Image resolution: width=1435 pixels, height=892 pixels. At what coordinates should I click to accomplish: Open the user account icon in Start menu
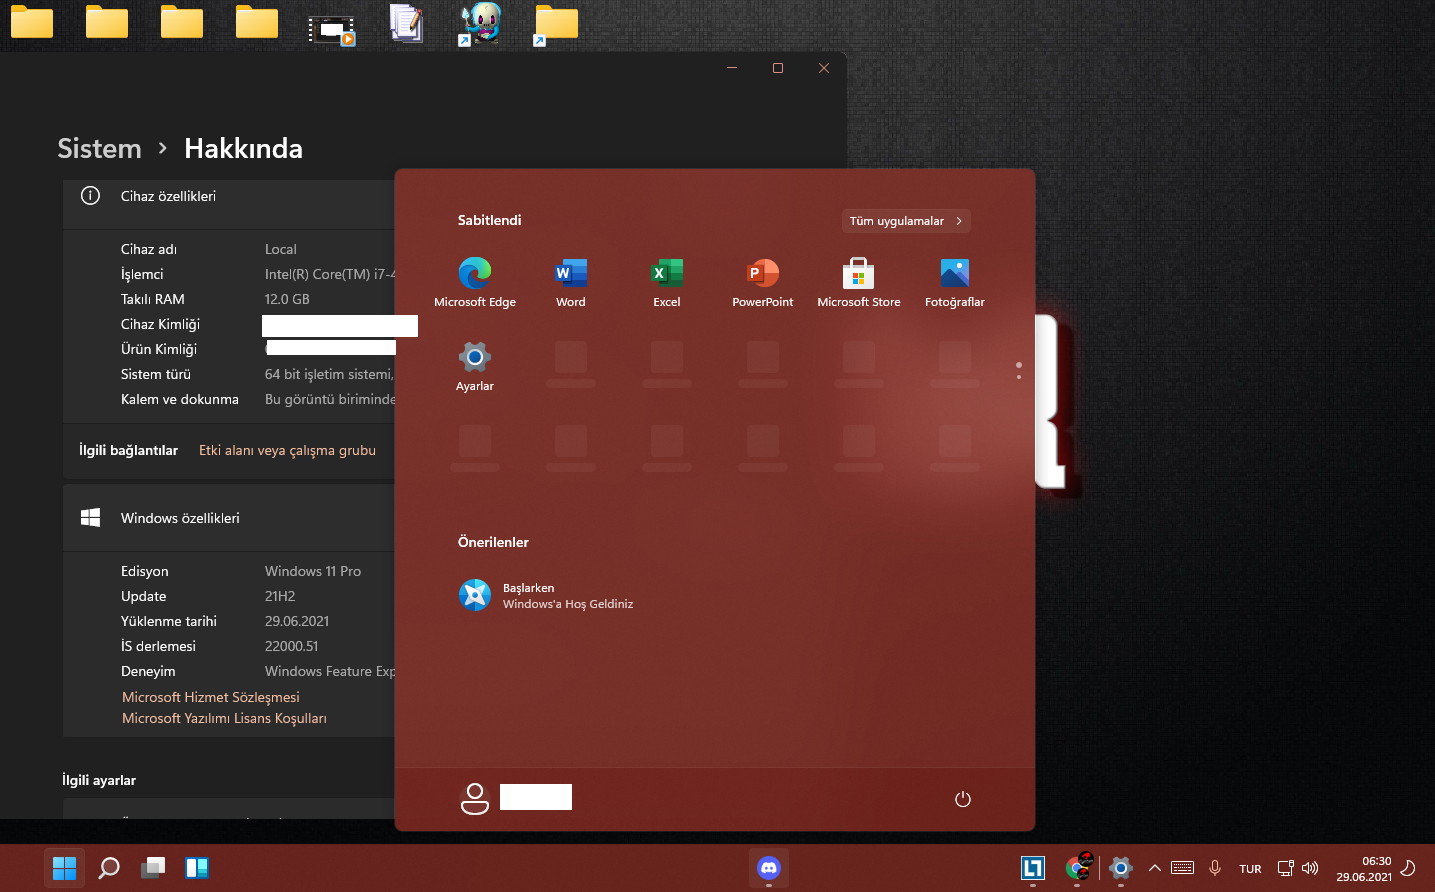[475, 798]
